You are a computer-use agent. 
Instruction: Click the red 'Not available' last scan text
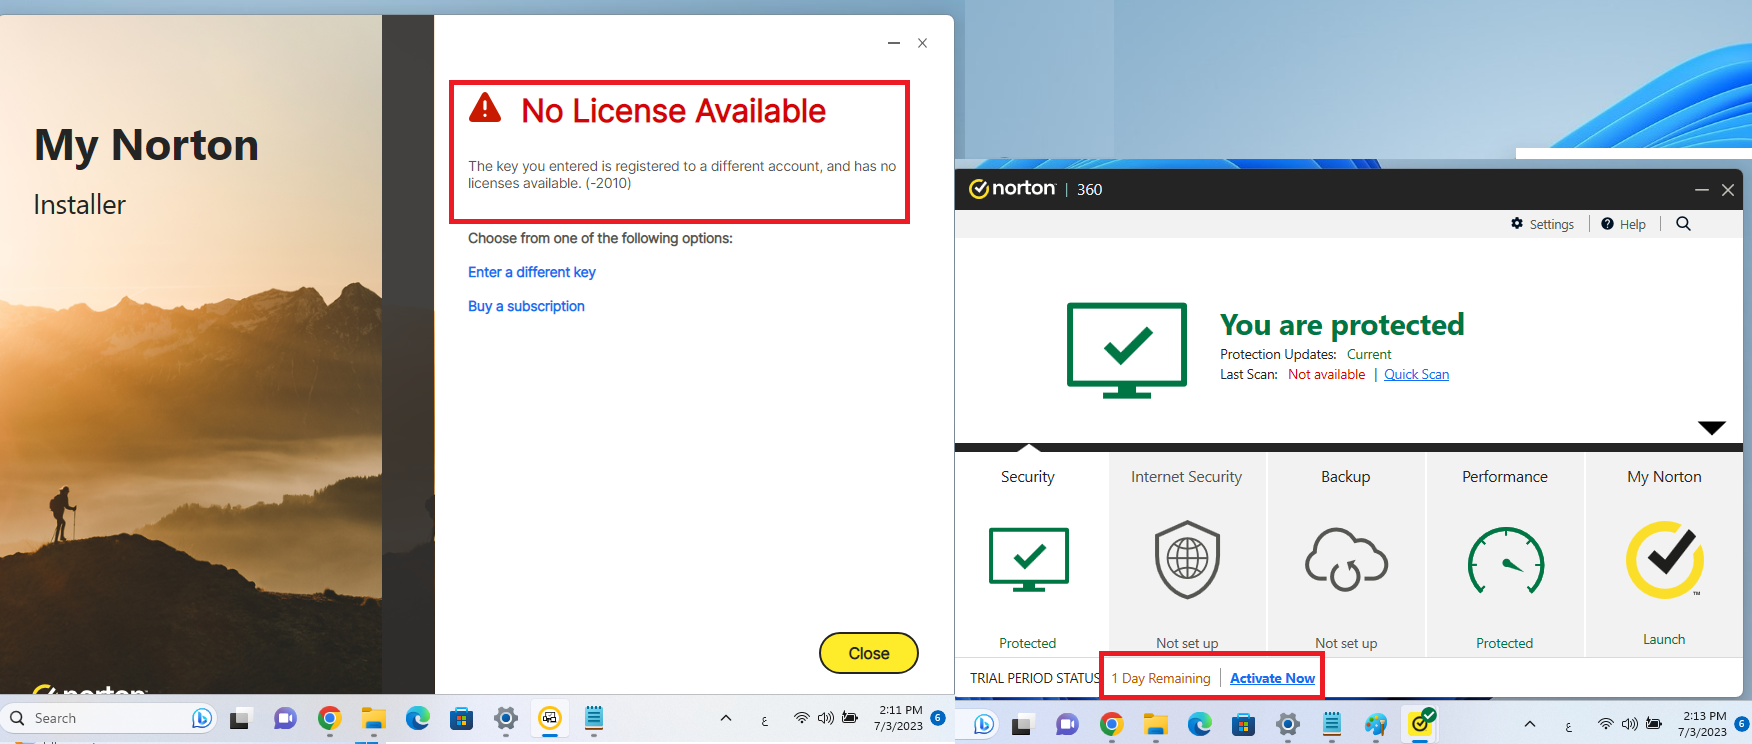pyautogui.click(x=1327, y=374)
